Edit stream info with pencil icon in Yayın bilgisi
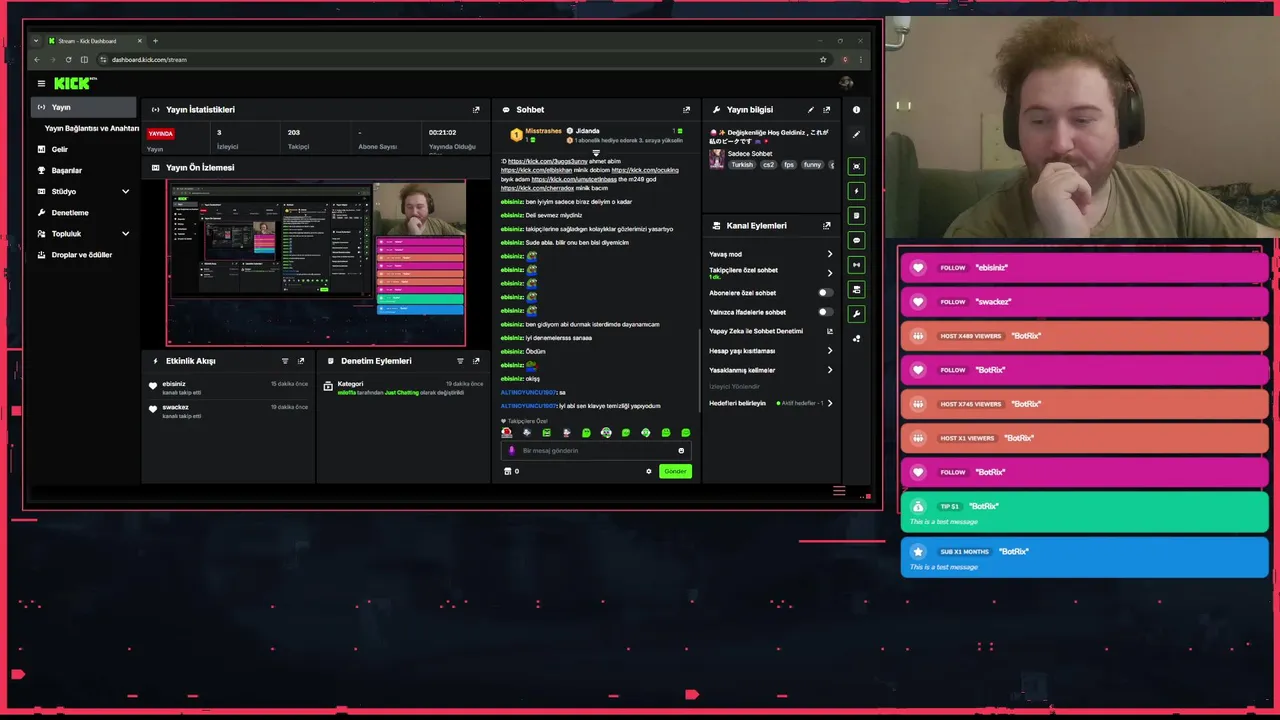The width and height of the screenshot is (1280, 720). (811, 110)
